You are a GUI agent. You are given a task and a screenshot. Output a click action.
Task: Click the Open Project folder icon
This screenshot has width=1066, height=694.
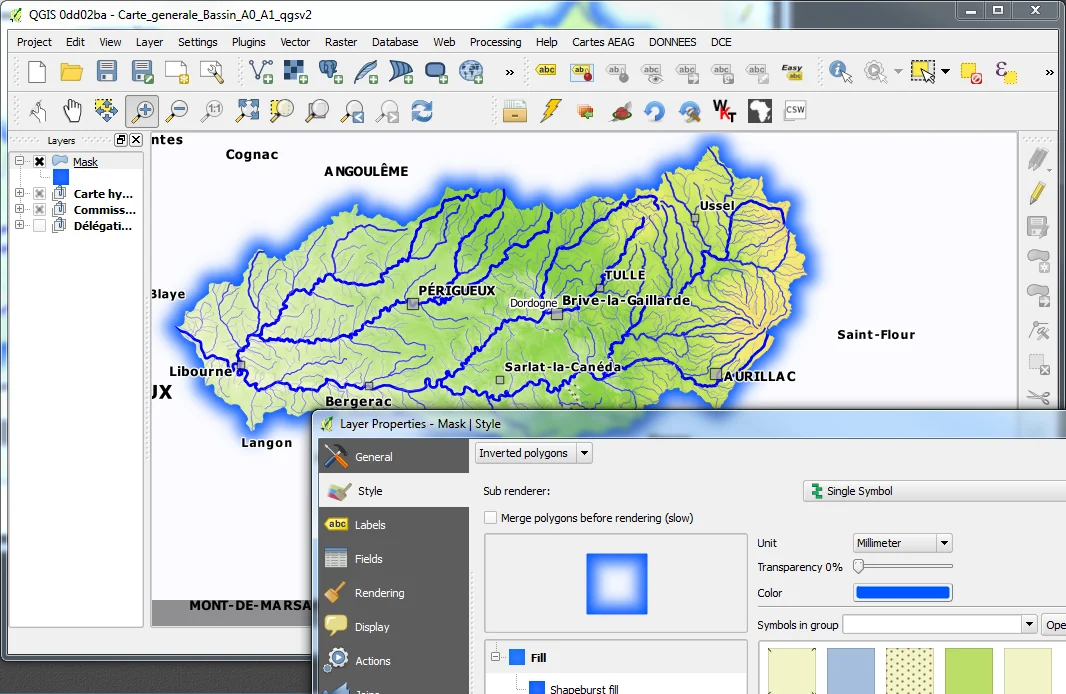(71, 71)
